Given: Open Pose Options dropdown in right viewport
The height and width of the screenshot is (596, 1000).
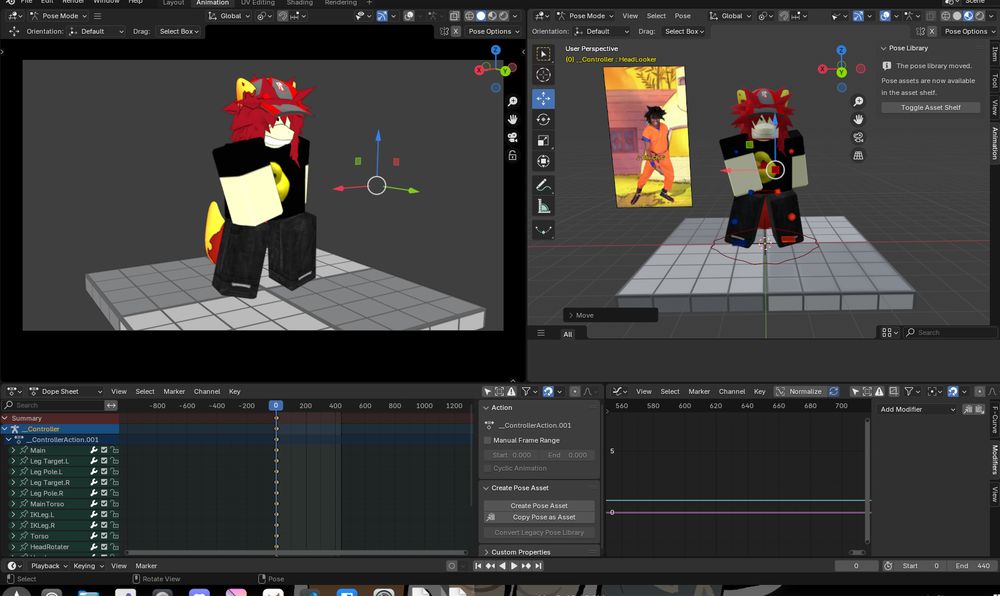Looking at the screenshot, I should tap(969, 31).
